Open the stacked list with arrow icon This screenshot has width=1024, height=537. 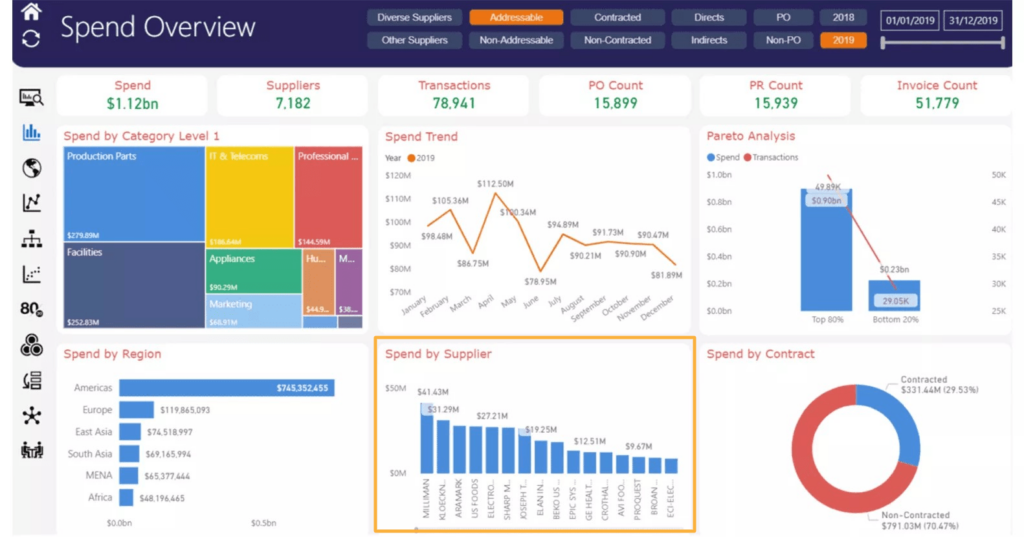pos(31,380)
